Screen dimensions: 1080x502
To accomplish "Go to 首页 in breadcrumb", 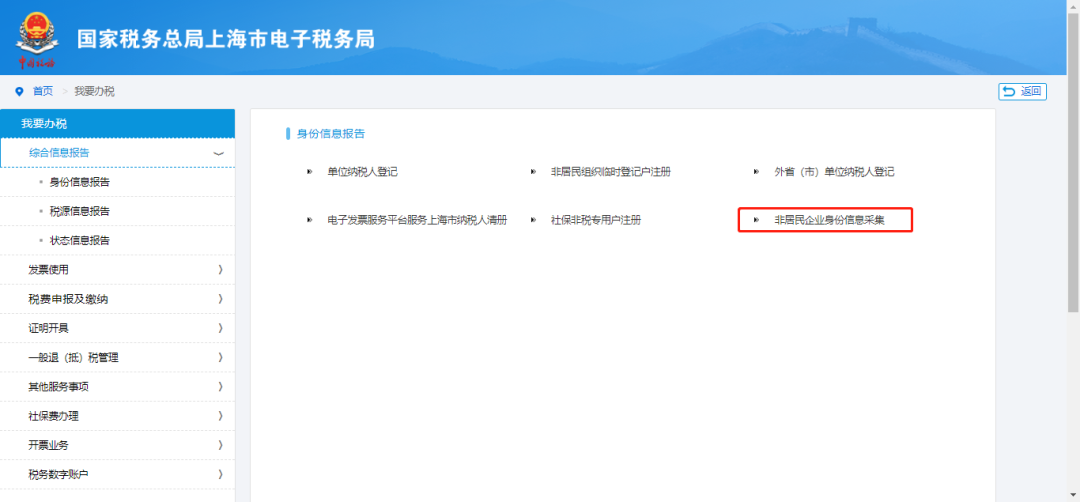I will (43, 92).
